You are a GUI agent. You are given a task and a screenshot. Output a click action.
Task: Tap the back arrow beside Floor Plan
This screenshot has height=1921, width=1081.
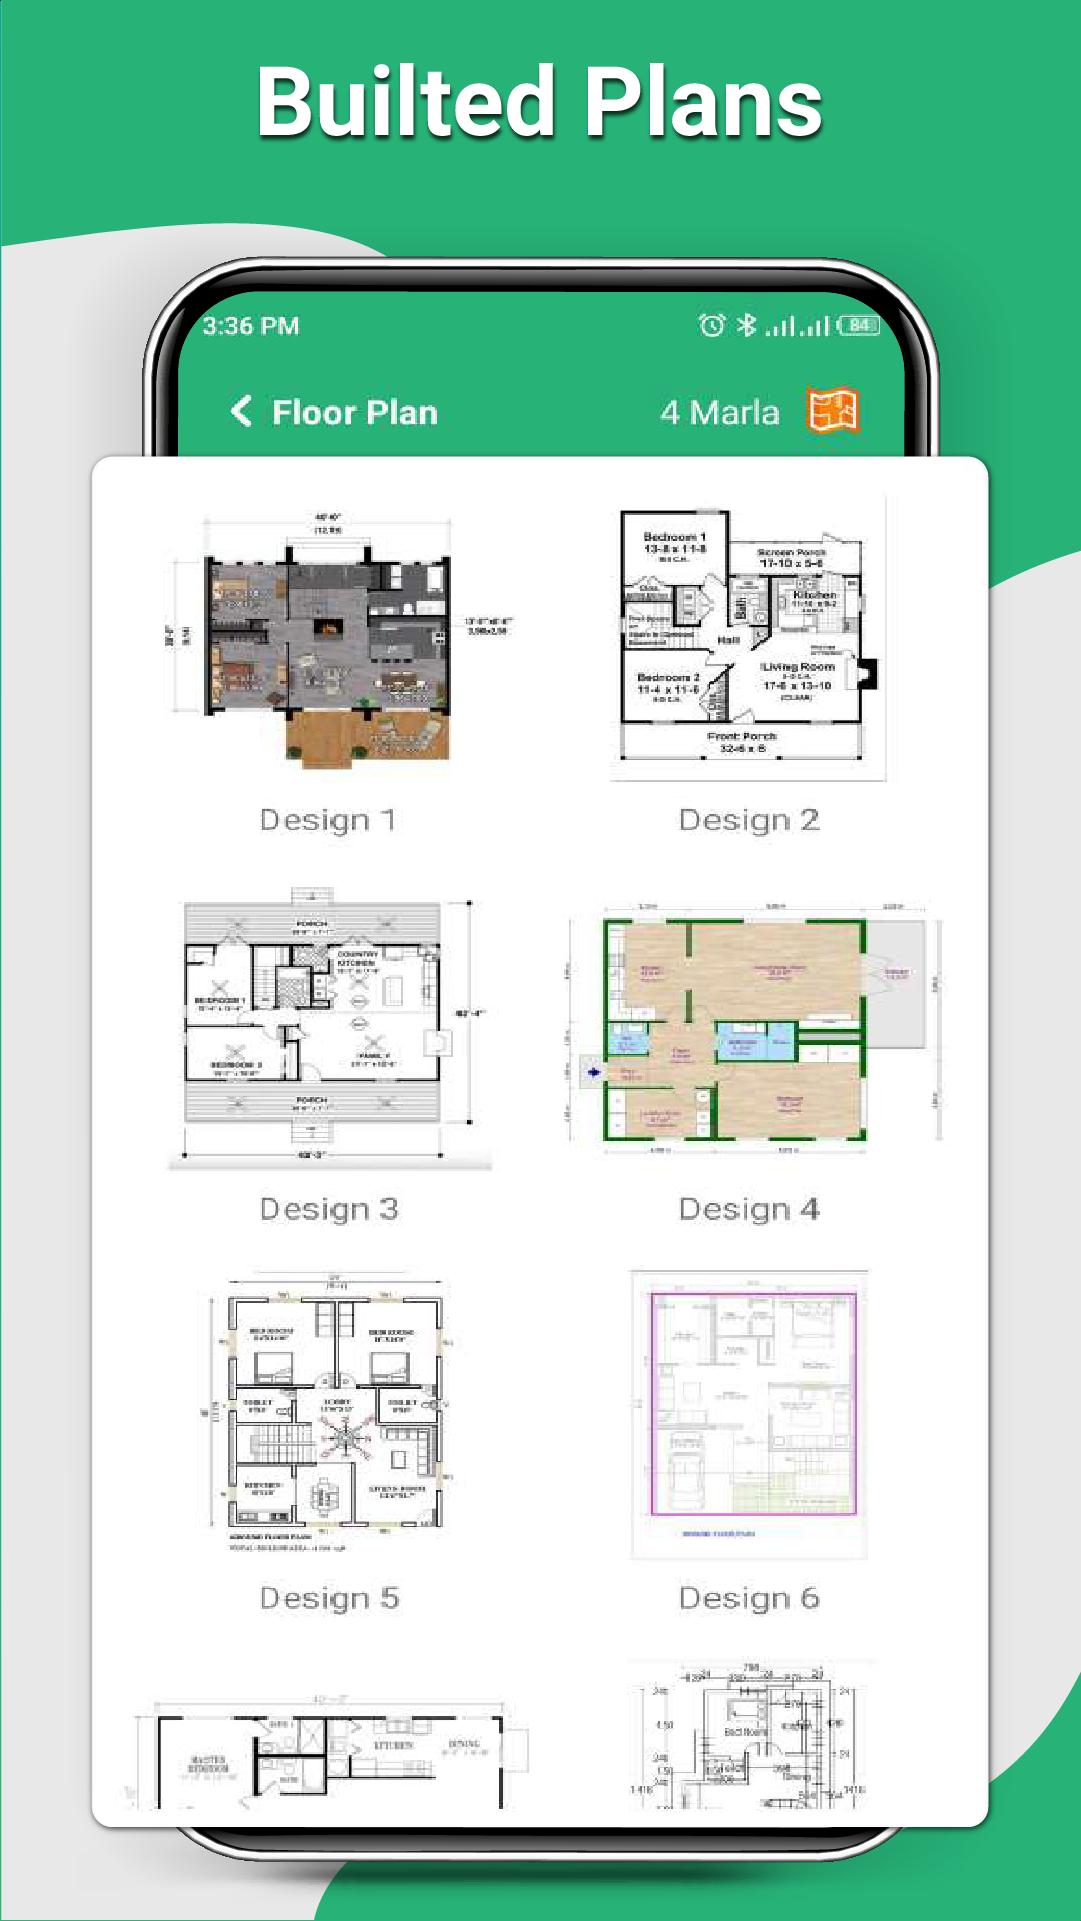tap(241, 411)
